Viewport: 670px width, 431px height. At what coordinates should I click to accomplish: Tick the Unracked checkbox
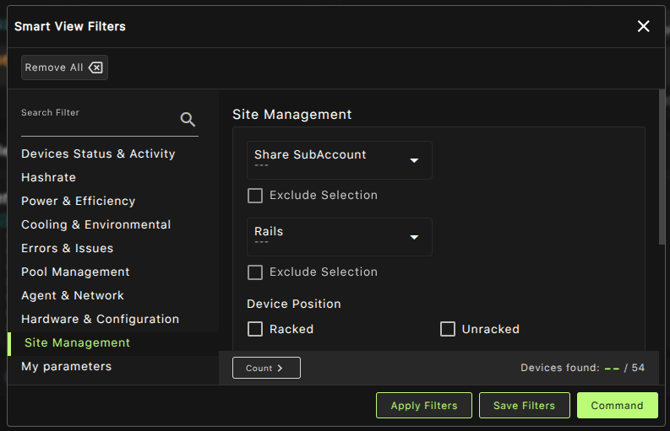[x=448, y=329]
